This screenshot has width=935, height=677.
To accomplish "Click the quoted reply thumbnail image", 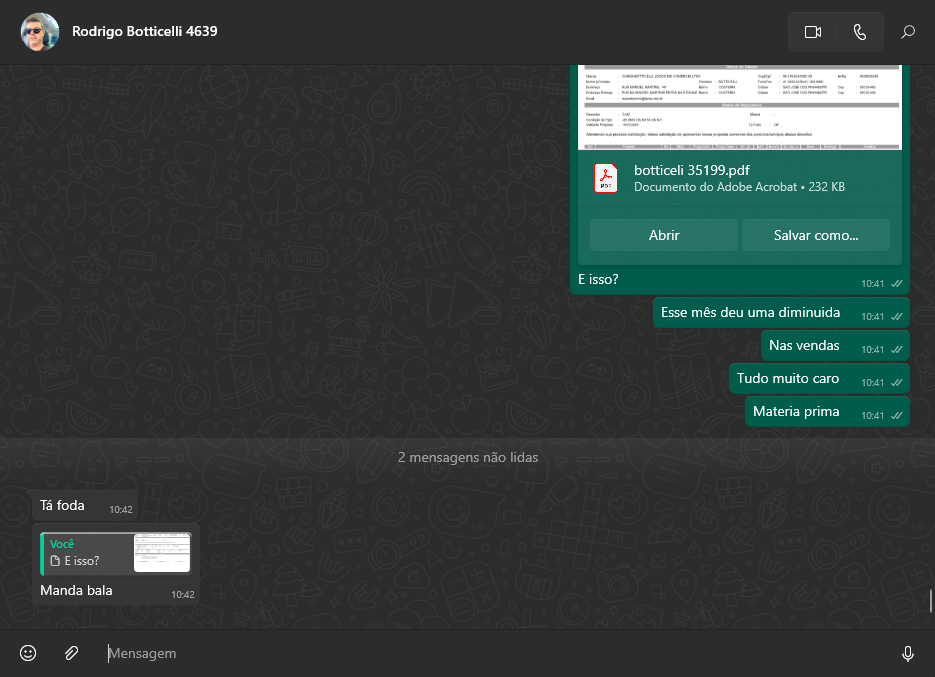I will 162,553.
